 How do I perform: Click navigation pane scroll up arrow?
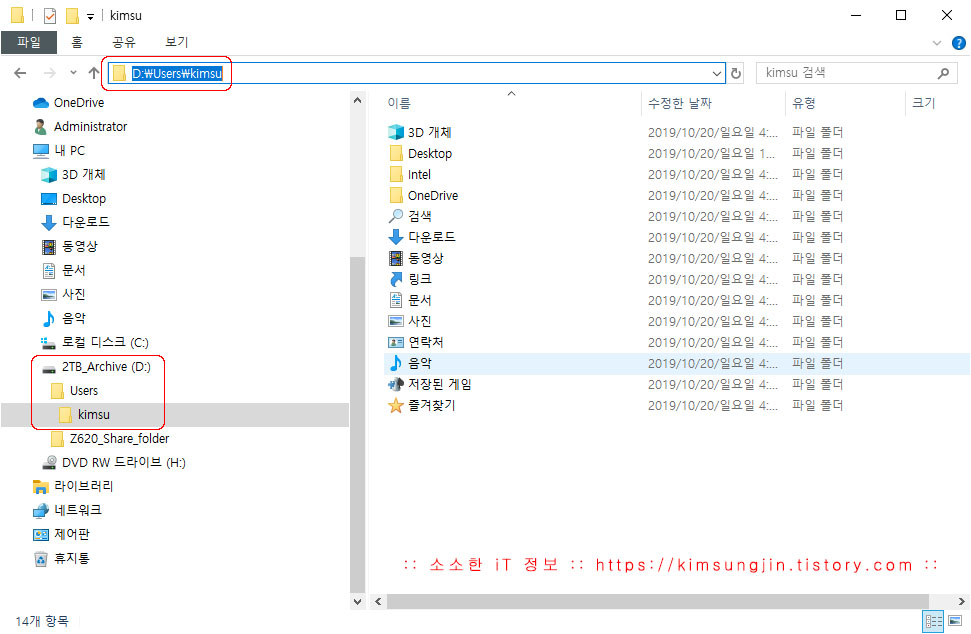pyautogui.click(x=357, y=100)
